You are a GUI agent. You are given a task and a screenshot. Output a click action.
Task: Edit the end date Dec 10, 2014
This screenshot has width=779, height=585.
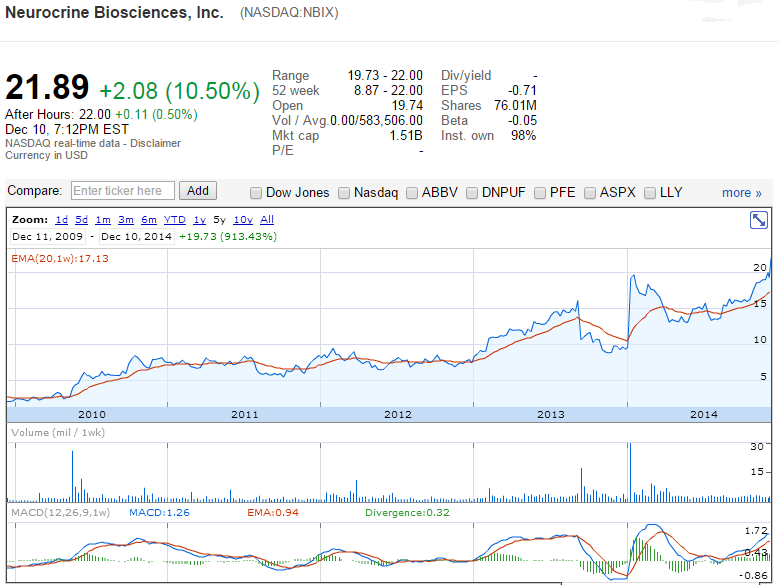click(137, 236)
